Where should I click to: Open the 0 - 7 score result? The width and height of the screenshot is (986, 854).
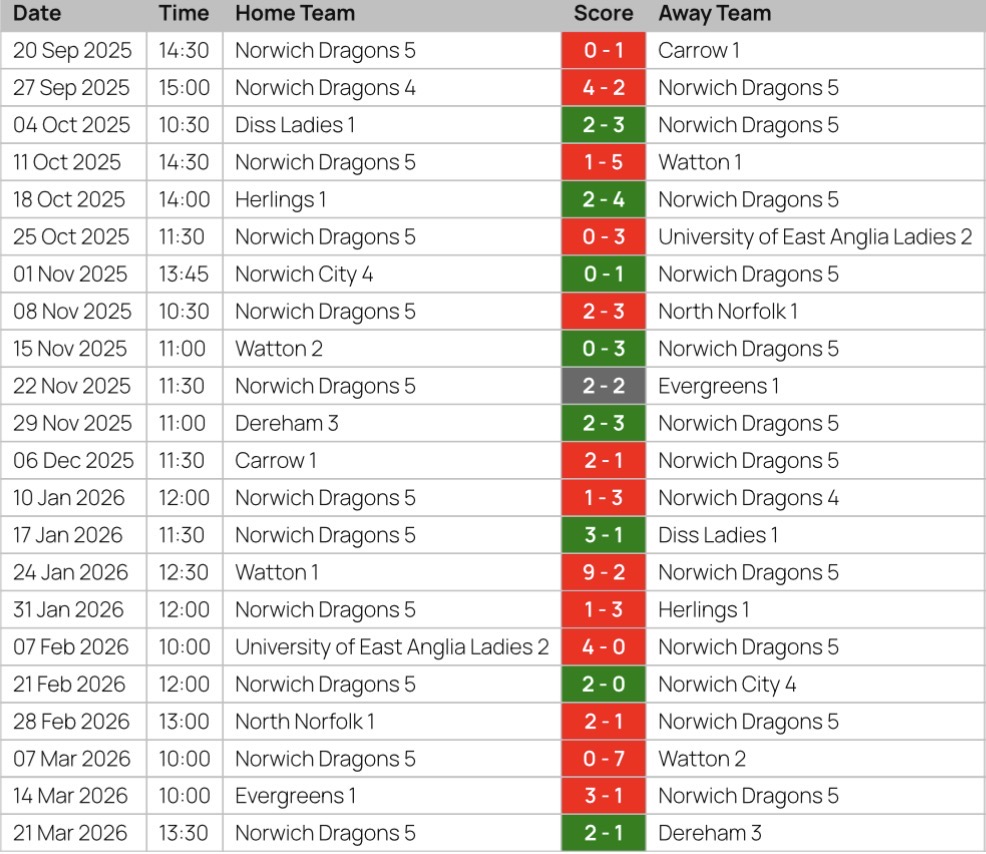pyautogui.click(x=603, y=759)
